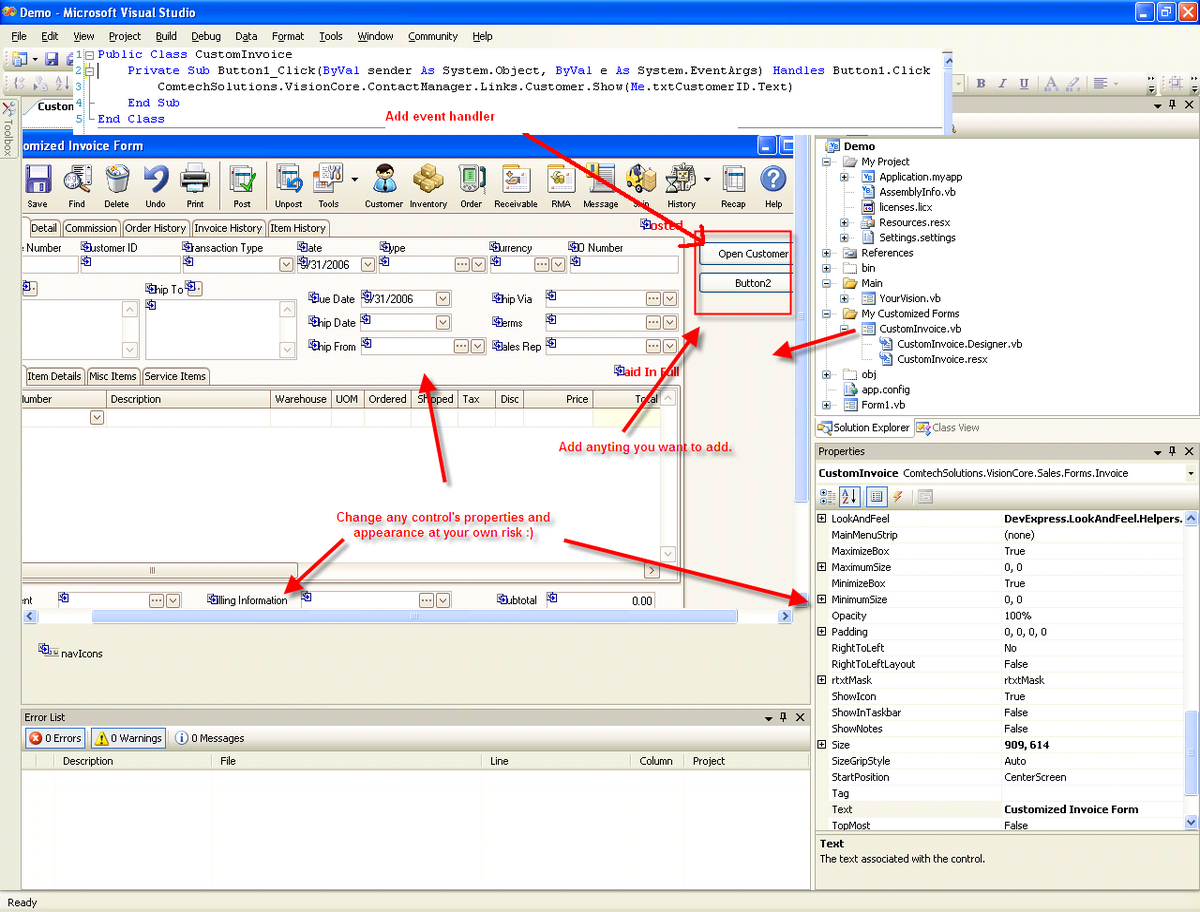Image resolution: width=1200 pixels, height=912 pixels.
Task: Toggle Alphabetical sort in Properties panel
Action: point(849,496)
